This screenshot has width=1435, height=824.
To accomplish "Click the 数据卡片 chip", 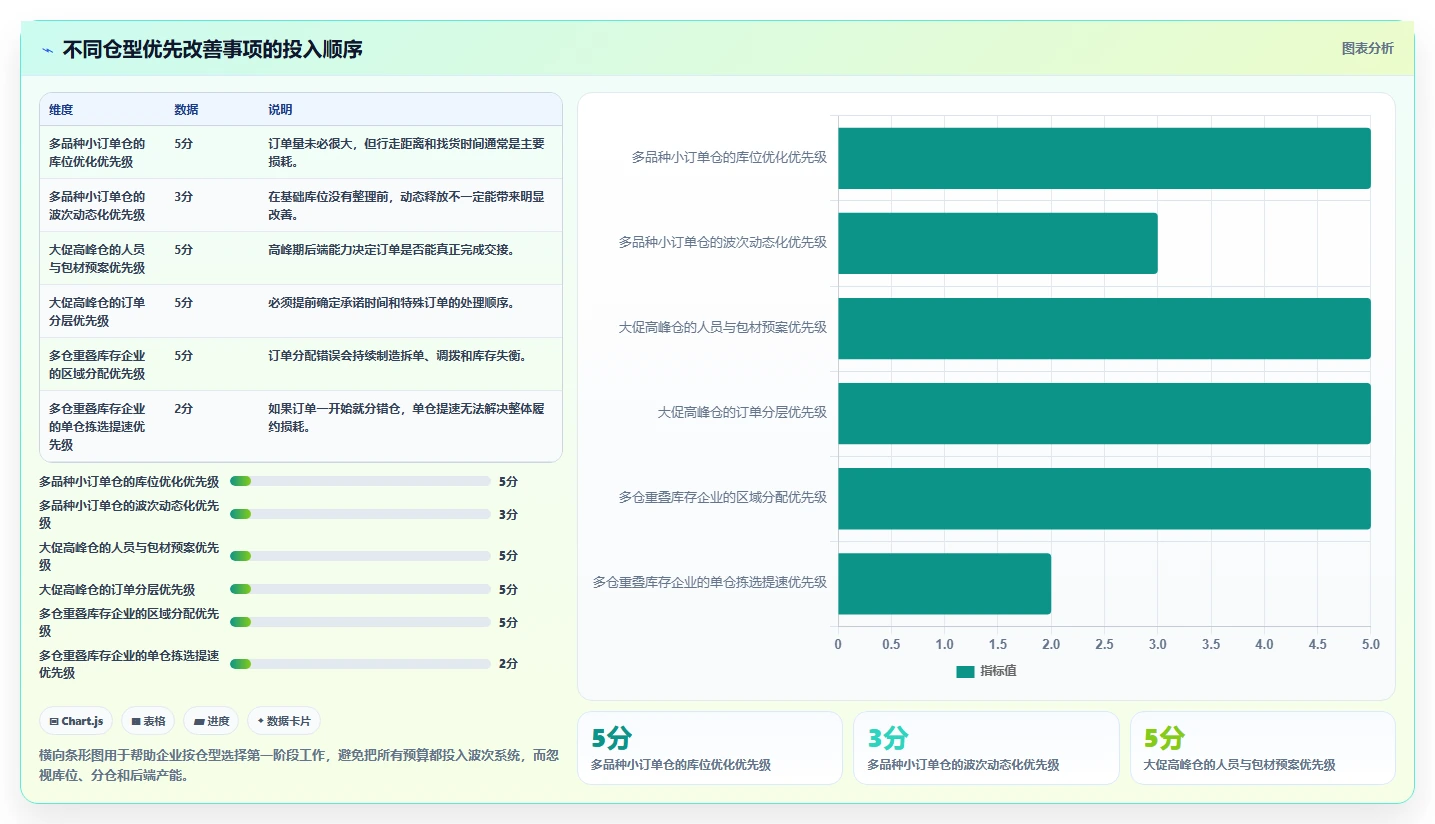I will (x=284, y=721).
